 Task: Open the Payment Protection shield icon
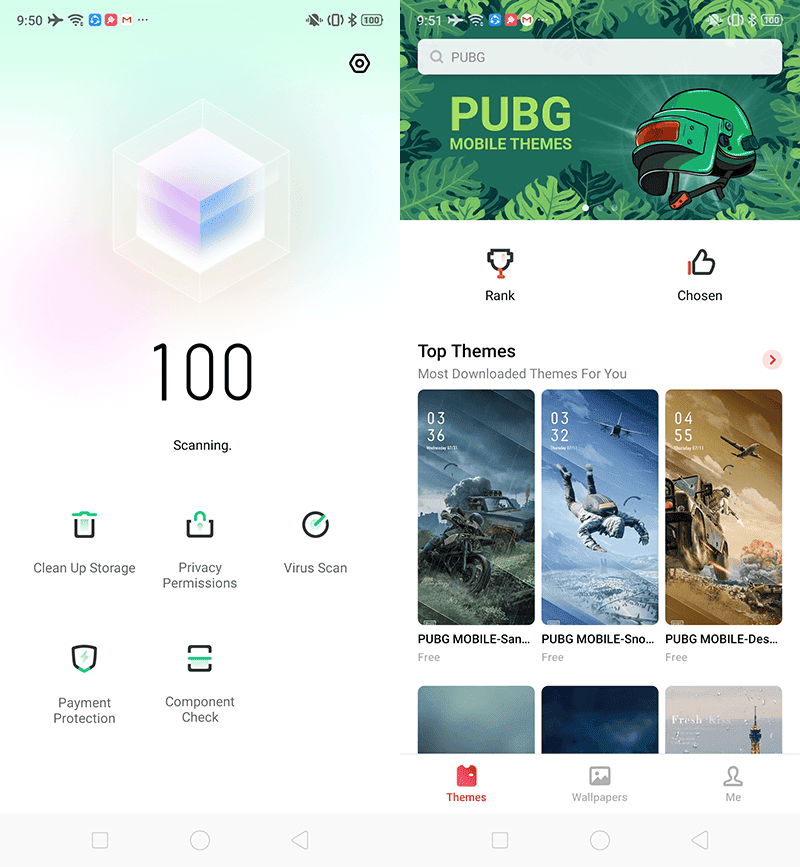click(x=84, y=659)
